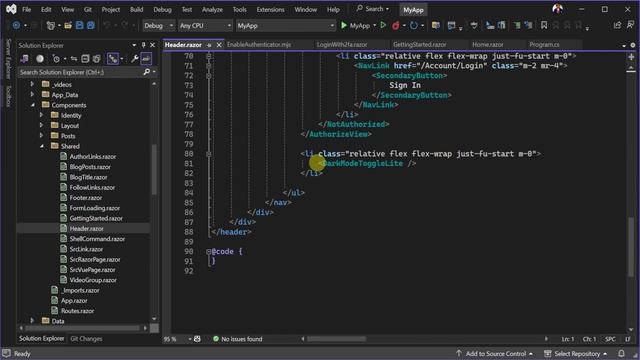Click Add to Source Control button
This screenshot has width=640, height=360.
(x=494, y=353)
